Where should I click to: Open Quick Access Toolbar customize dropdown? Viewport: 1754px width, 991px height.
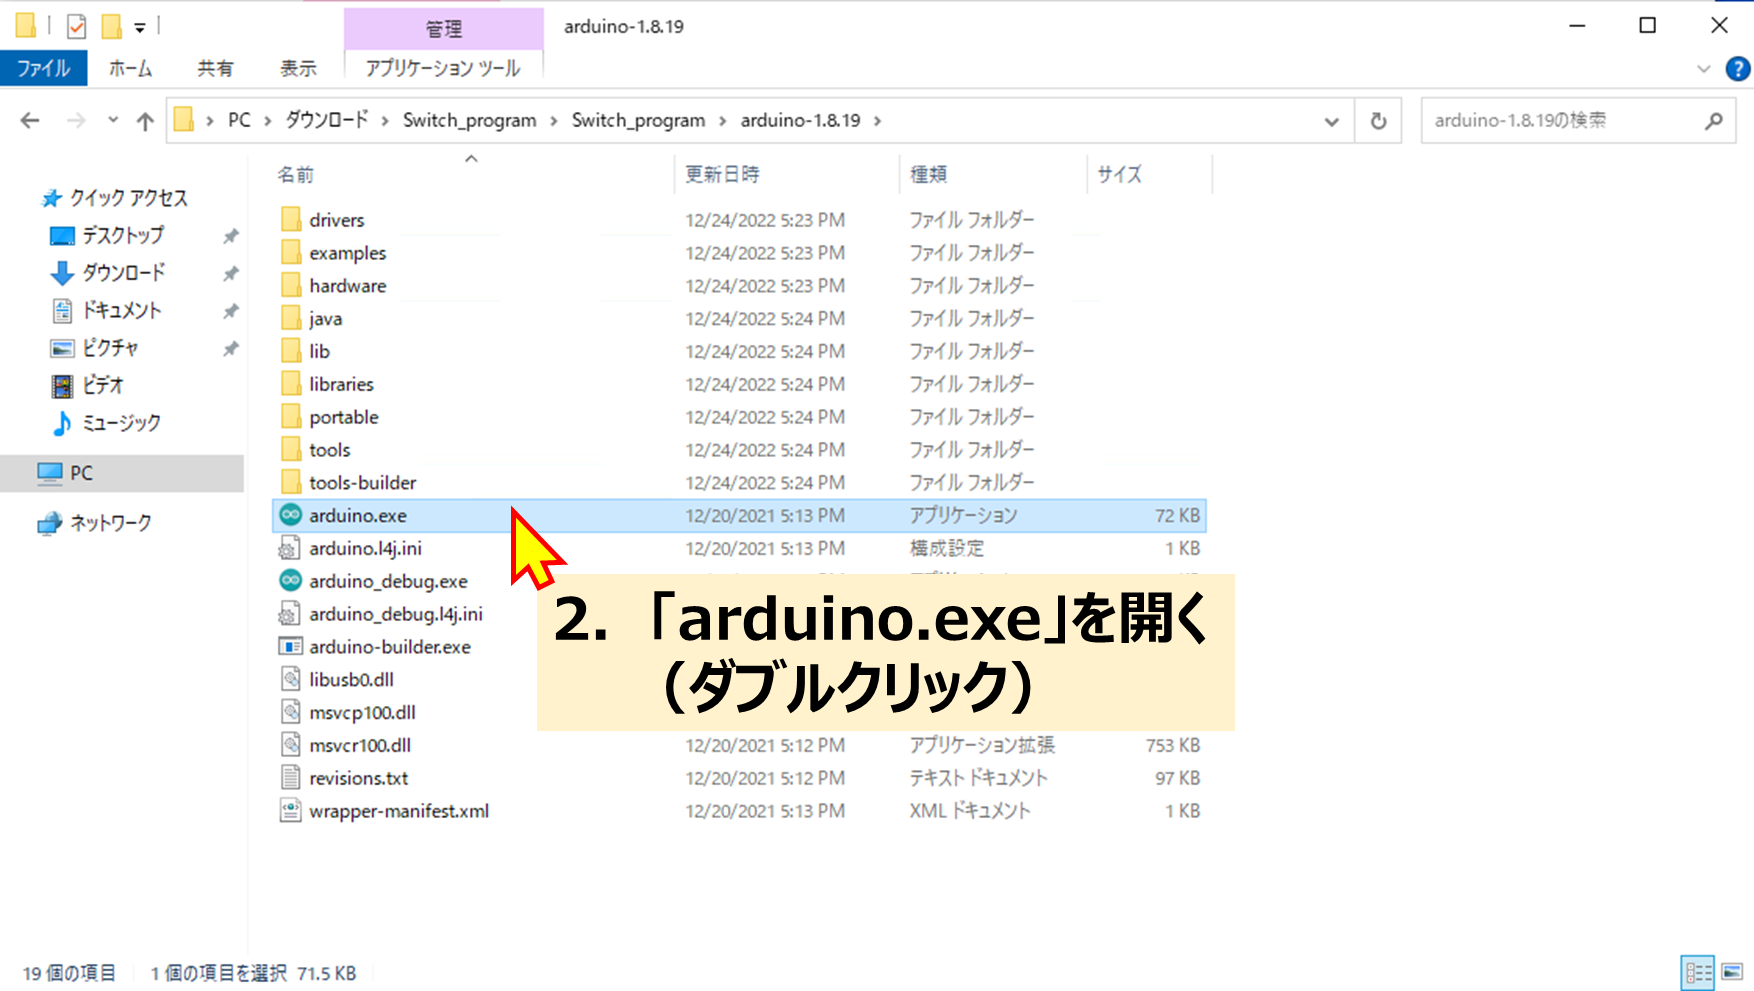tap(140, 27)
